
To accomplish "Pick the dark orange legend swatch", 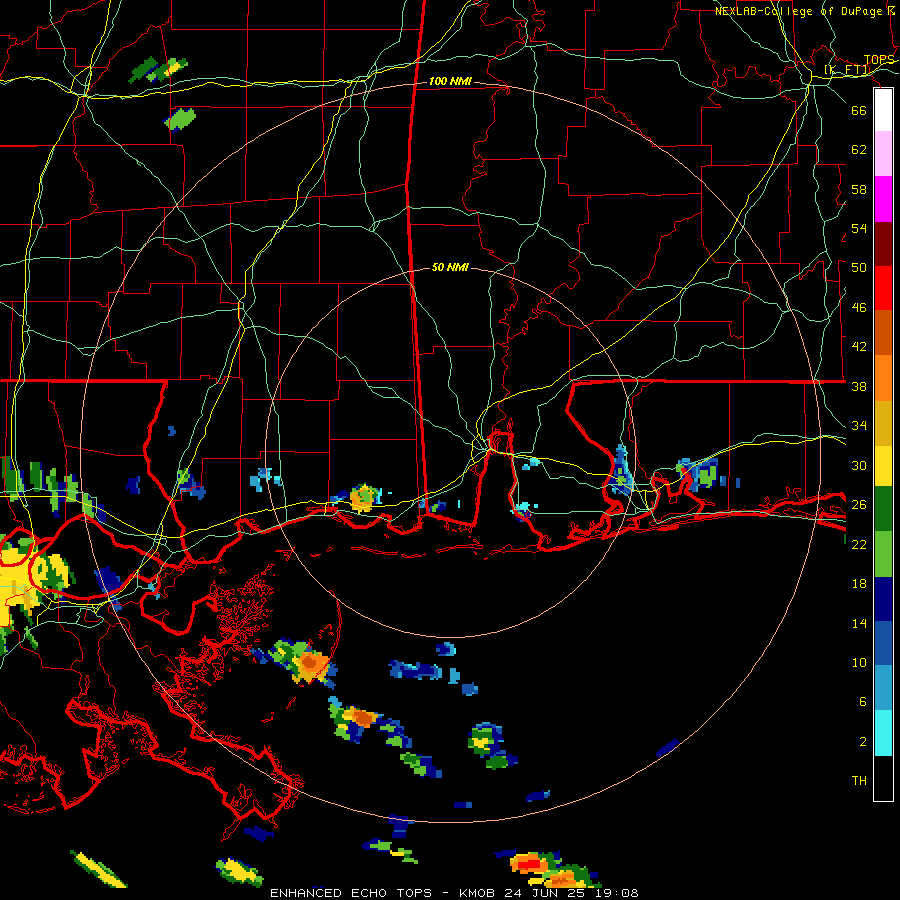I will [x=883, y=333].
